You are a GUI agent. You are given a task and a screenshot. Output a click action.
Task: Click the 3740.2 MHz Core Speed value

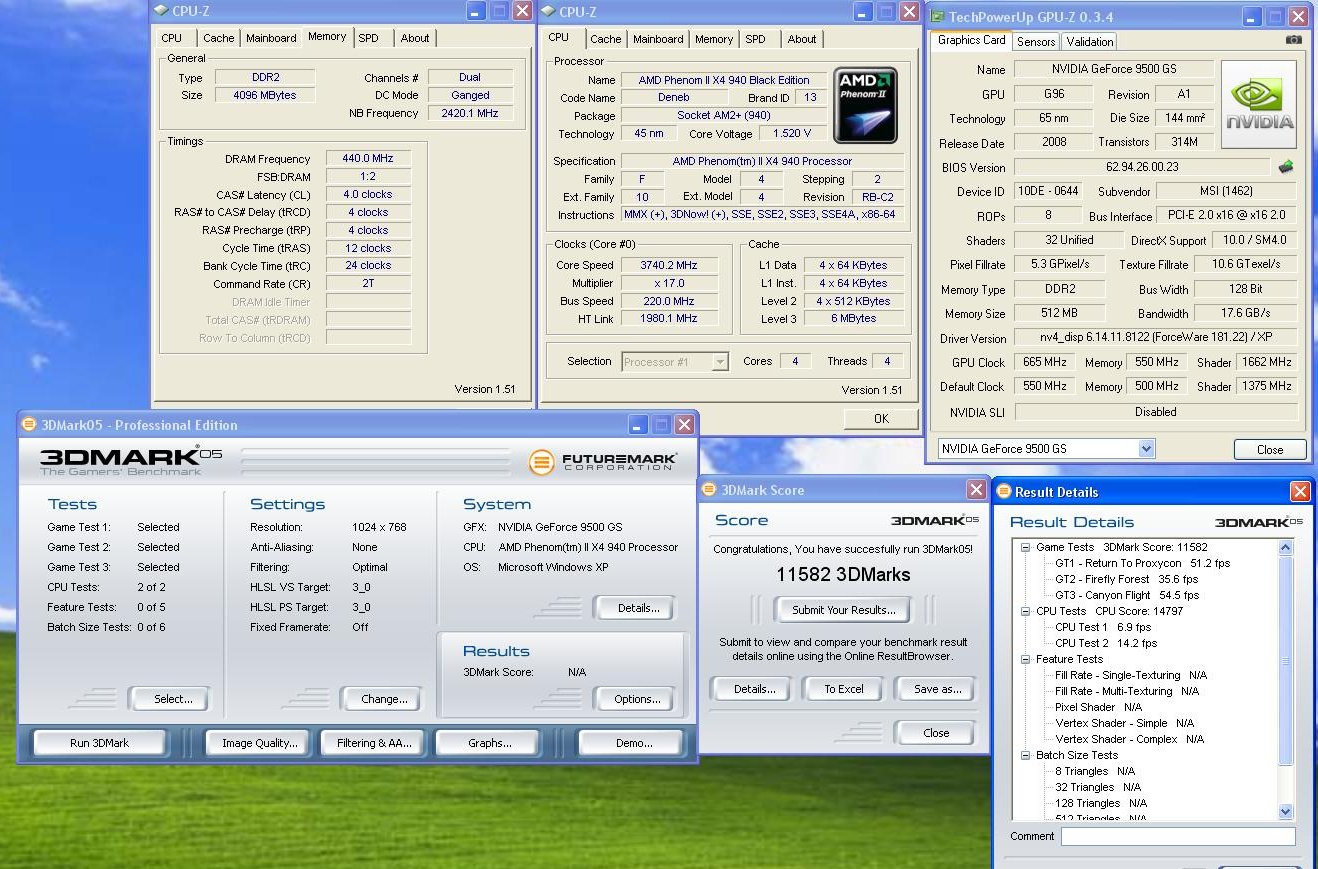click(669, 265)
